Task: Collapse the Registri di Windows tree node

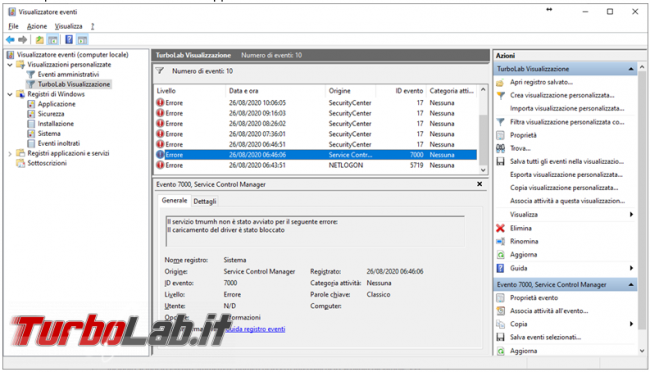Action: coord(10,94)
